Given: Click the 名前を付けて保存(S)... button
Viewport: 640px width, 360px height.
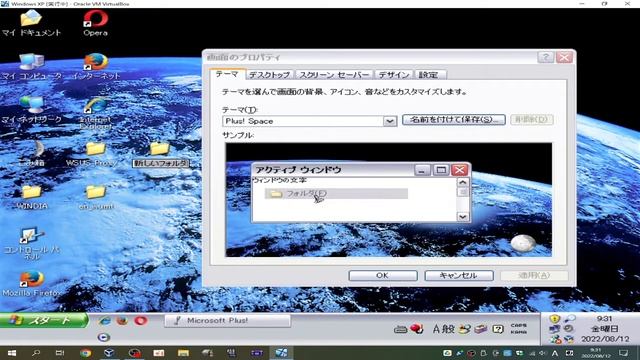Looking at the screenshot, I should coord(454,120).
